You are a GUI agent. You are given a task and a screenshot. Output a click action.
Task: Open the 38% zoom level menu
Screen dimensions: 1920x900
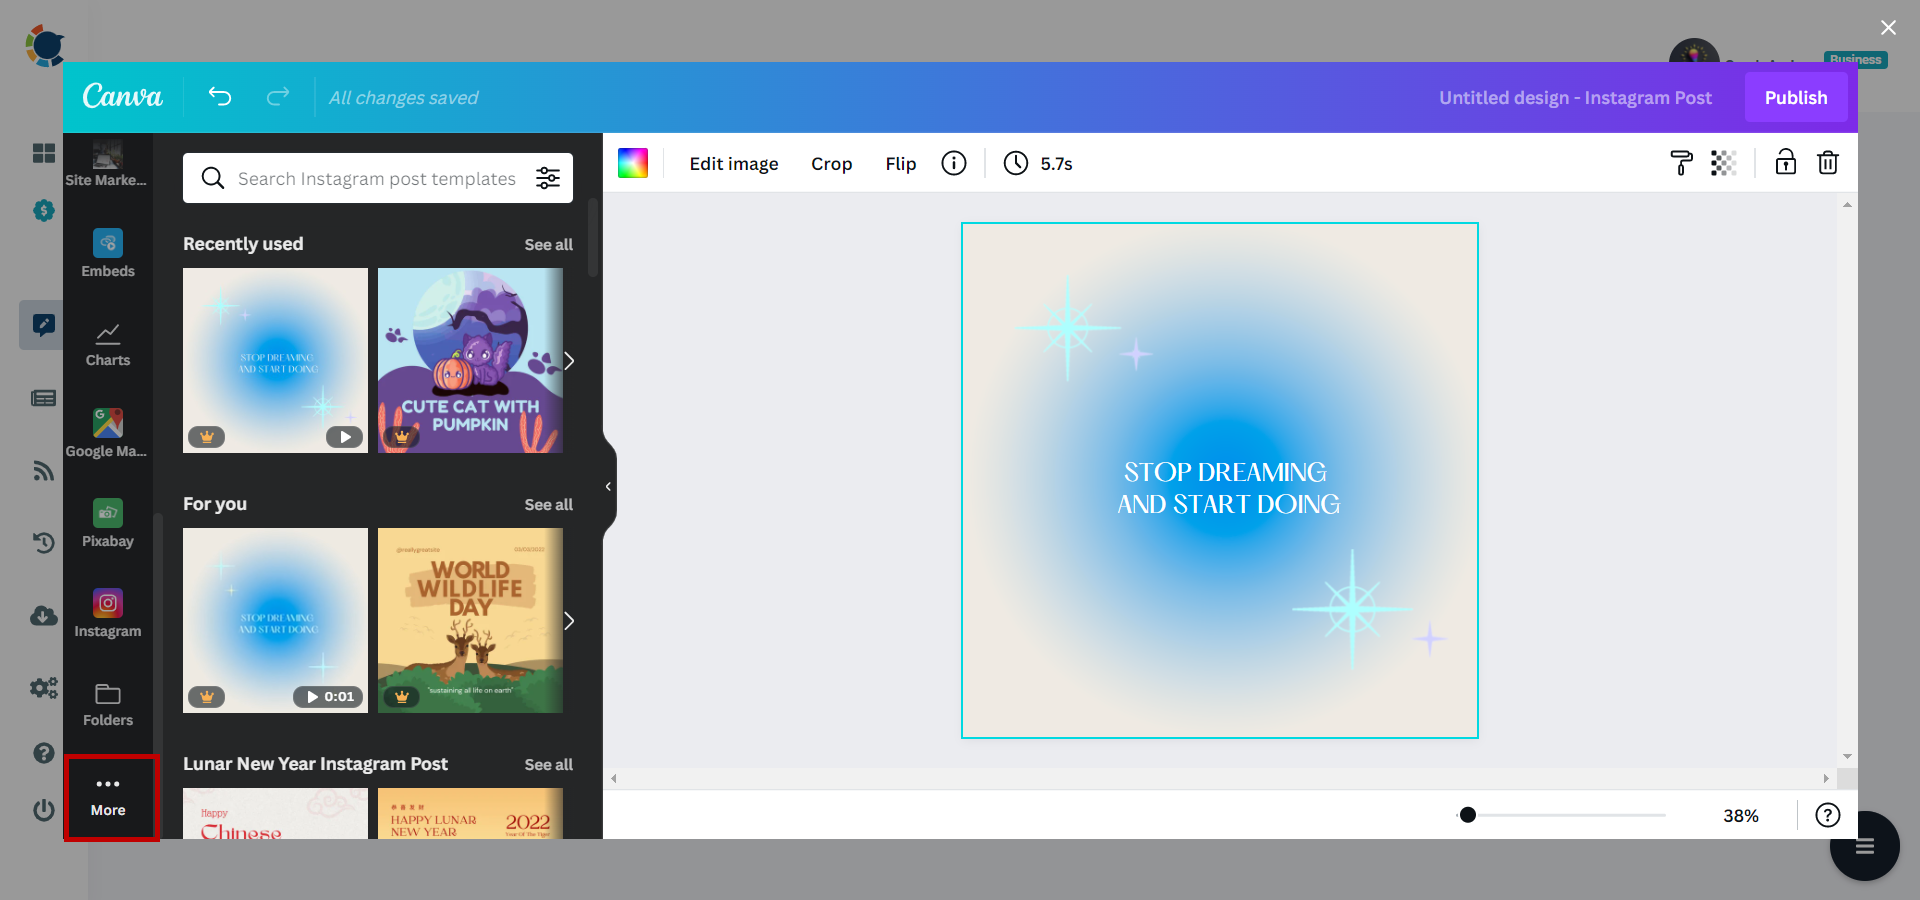click(1741, 816)
